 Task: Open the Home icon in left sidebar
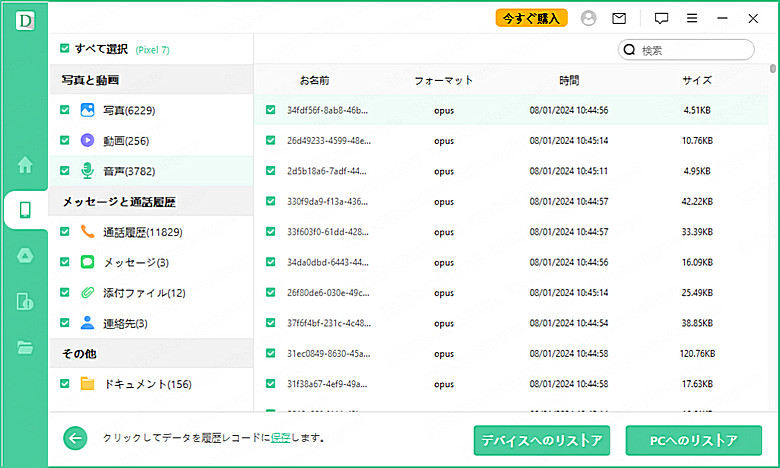(25, 165)
